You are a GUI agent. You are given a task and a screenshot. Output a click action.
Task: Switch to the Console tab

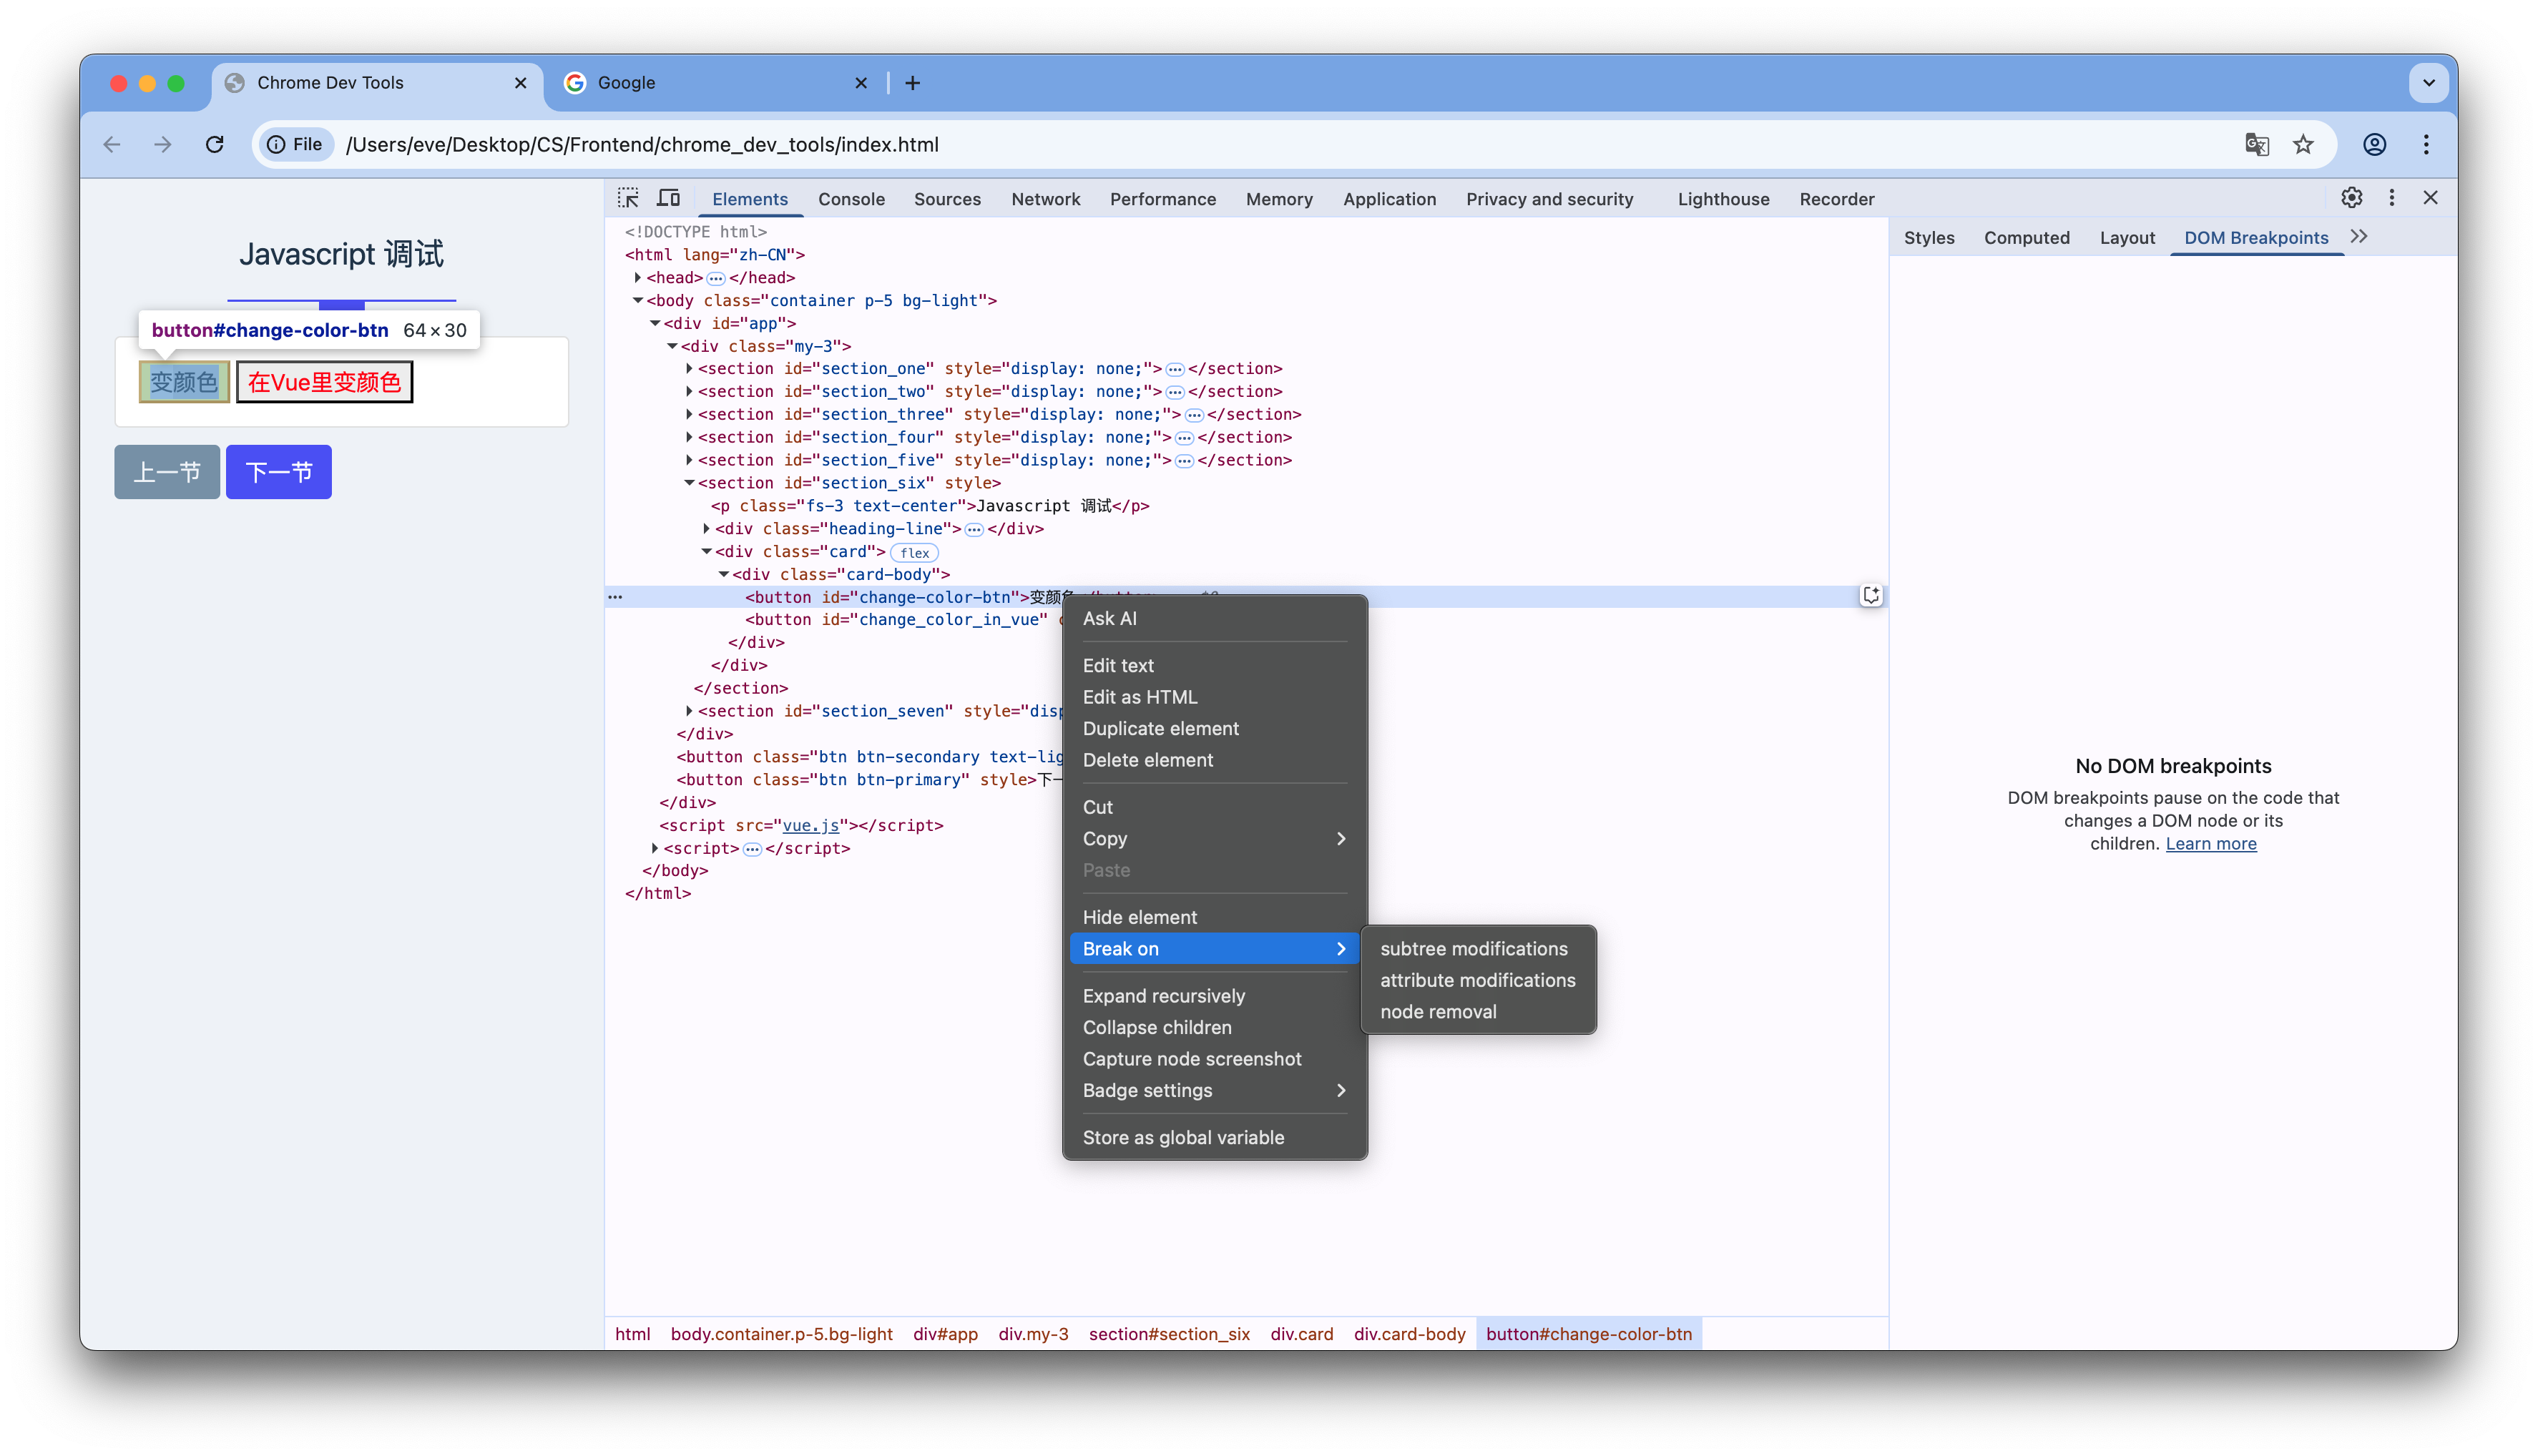(x=851, y=199)
